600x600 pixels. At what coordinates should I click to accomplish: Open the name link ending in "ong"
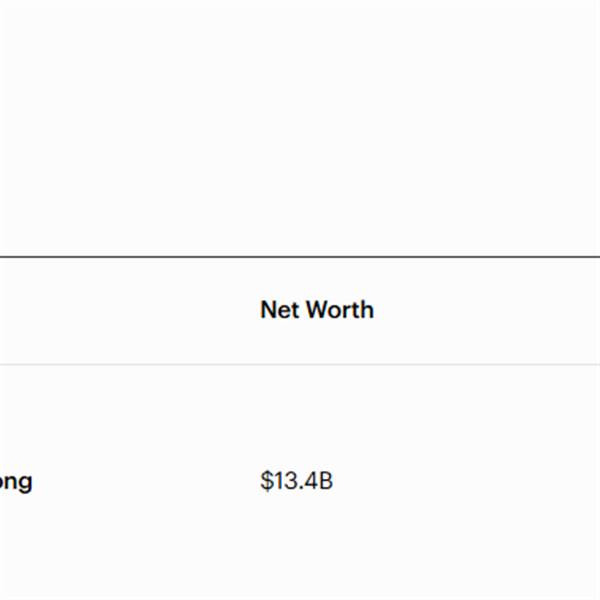coord(16,482)
